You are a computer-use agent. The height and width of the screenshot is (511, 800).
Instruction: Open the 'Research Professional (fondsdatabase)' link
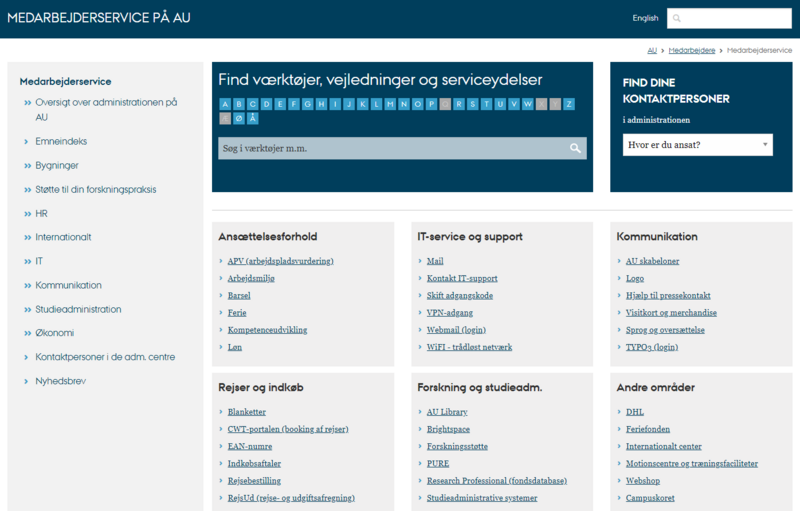497,481
